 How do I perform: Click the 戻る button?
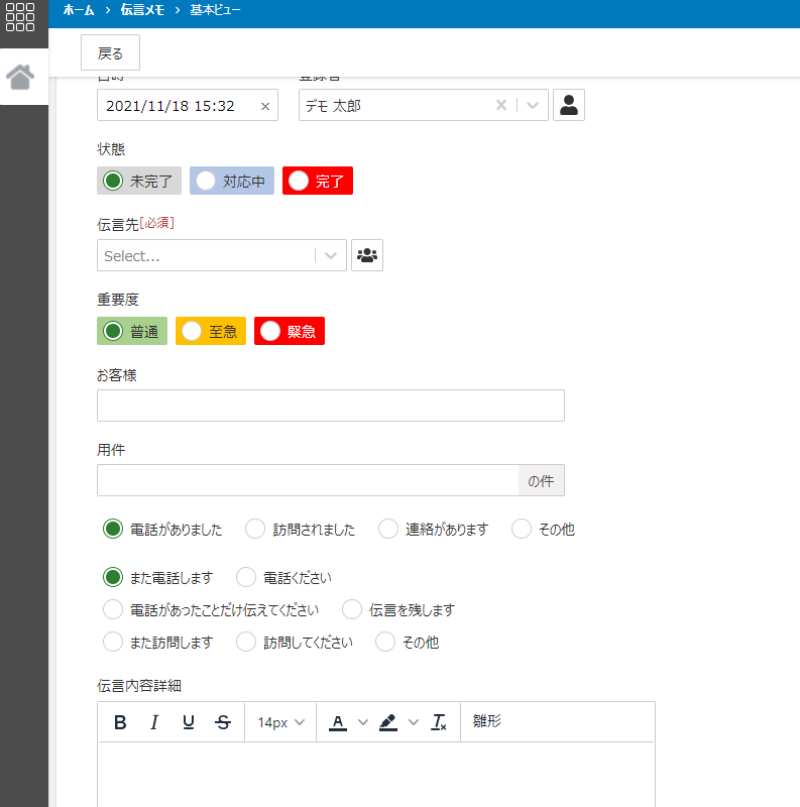pyautogui.click(x=110, y=53)
